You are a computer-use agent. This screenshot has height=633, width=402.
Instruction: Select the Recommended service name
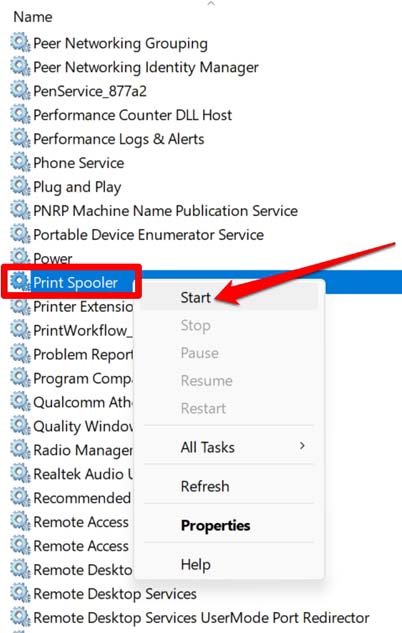[82, 498]
